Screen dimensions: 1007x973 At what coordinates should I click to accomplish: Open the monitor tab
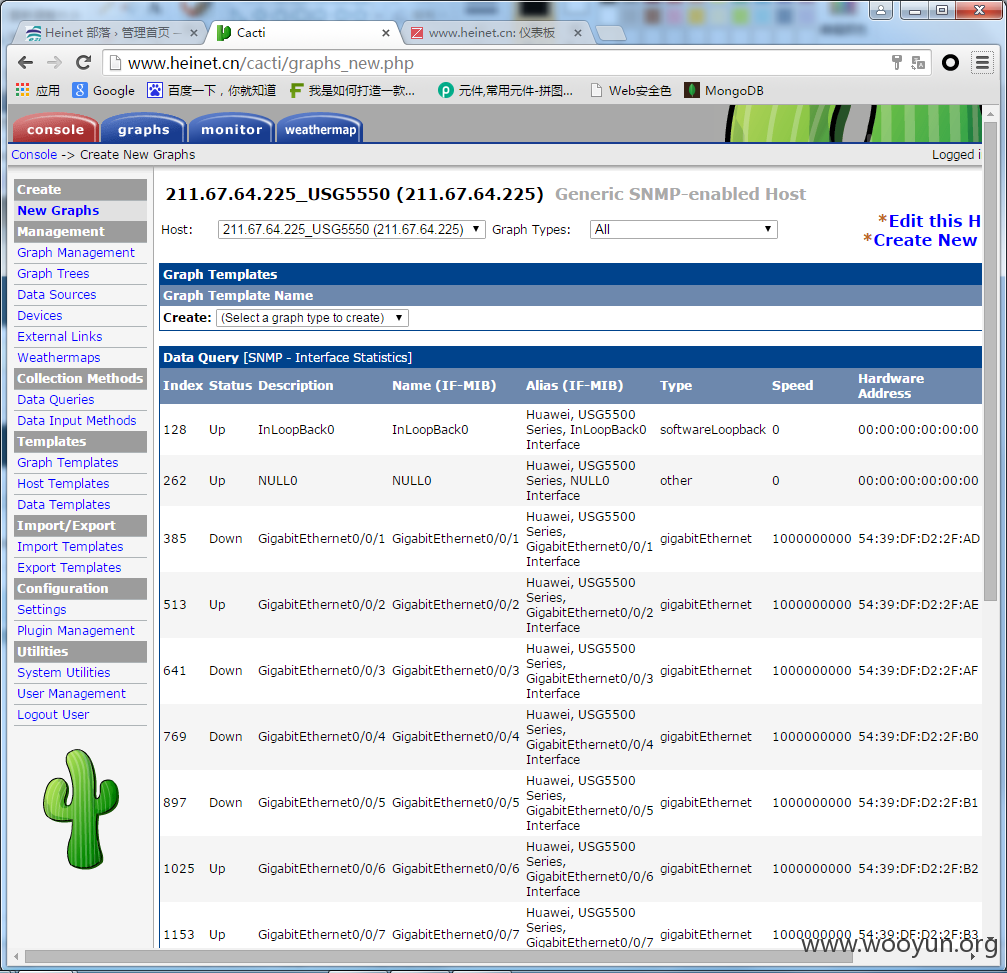[232, 129]
